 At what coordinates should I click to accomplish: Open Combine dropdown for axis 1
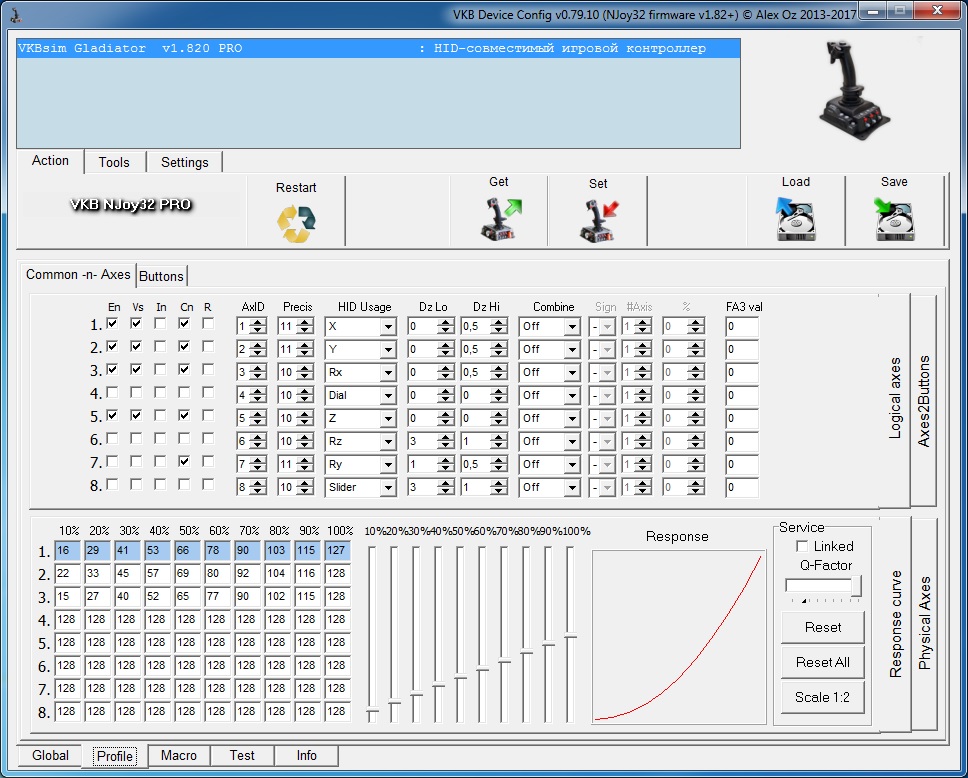tap(572, 327)
